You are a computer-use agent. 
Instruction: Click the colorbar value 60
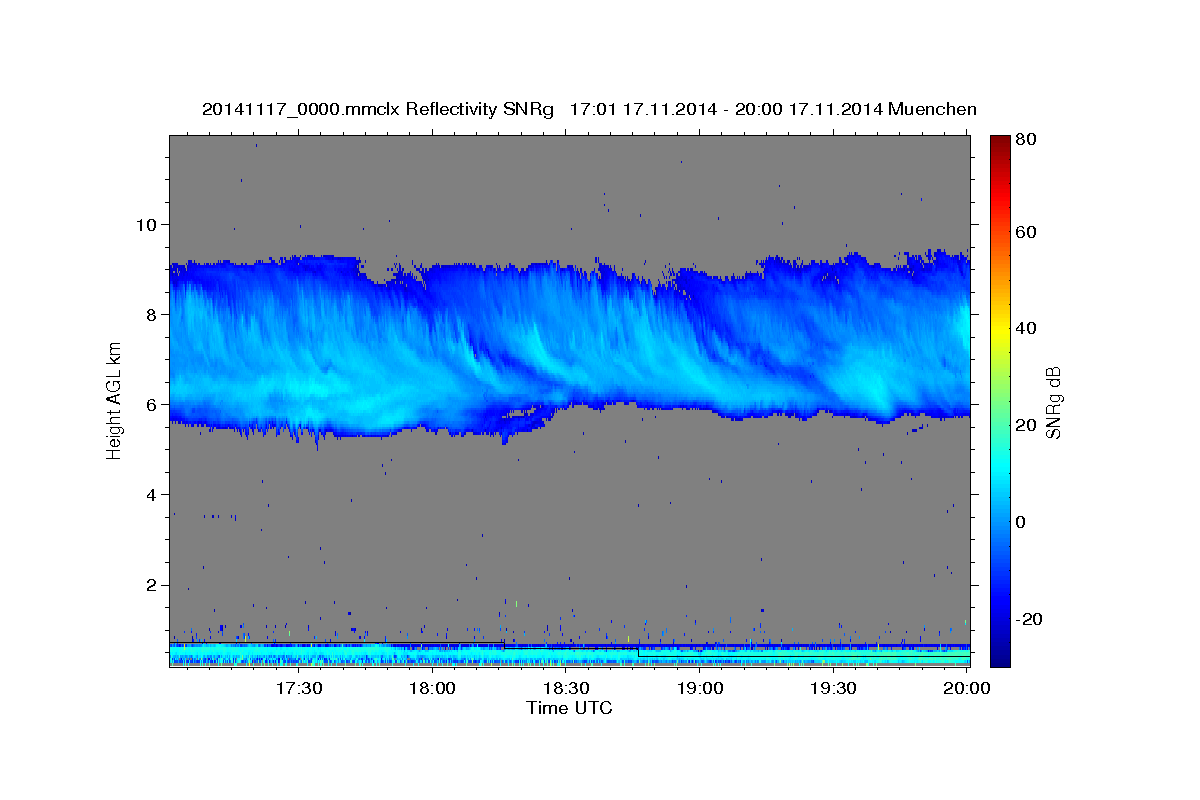(x=1025, y=232)
